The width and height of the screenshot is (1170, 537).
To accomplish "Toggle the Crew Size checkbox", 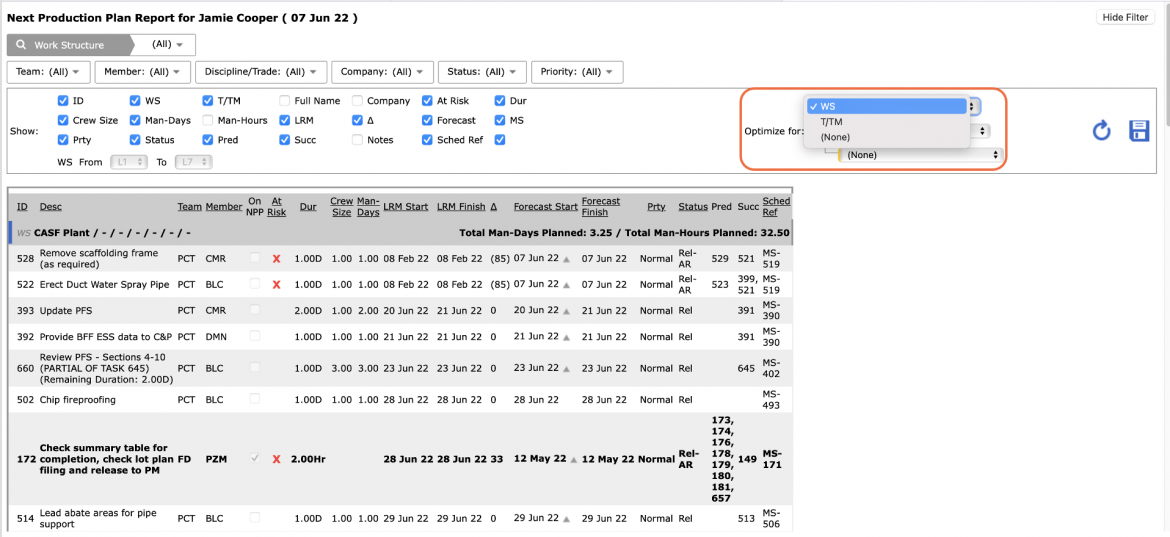I will 63,120.
